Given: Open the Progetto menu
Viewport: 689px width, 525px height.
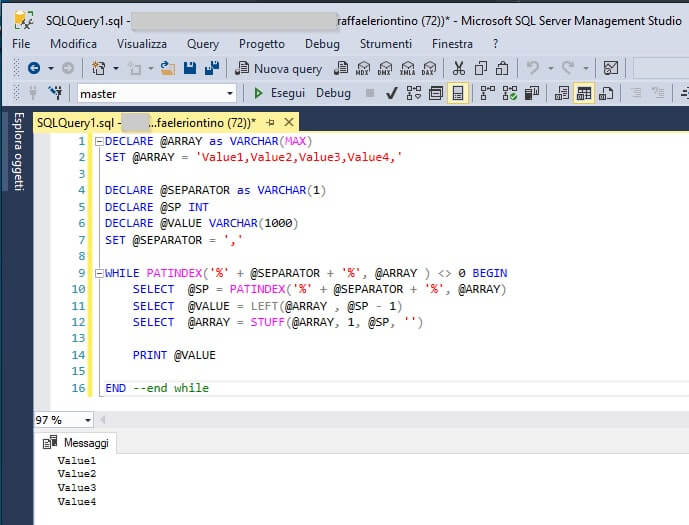Looking at the screenshot, I should pyautogui.click(x=261, y=44).
